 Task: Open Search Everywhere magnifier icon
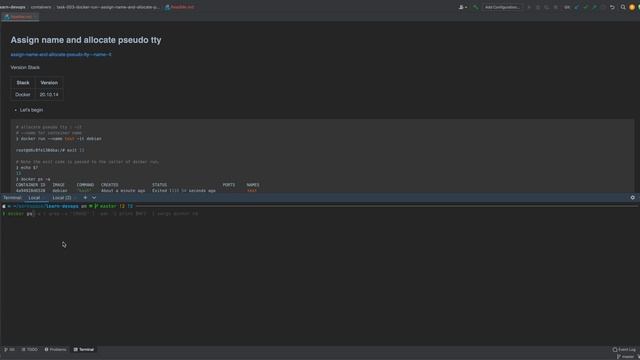point(623,7)
